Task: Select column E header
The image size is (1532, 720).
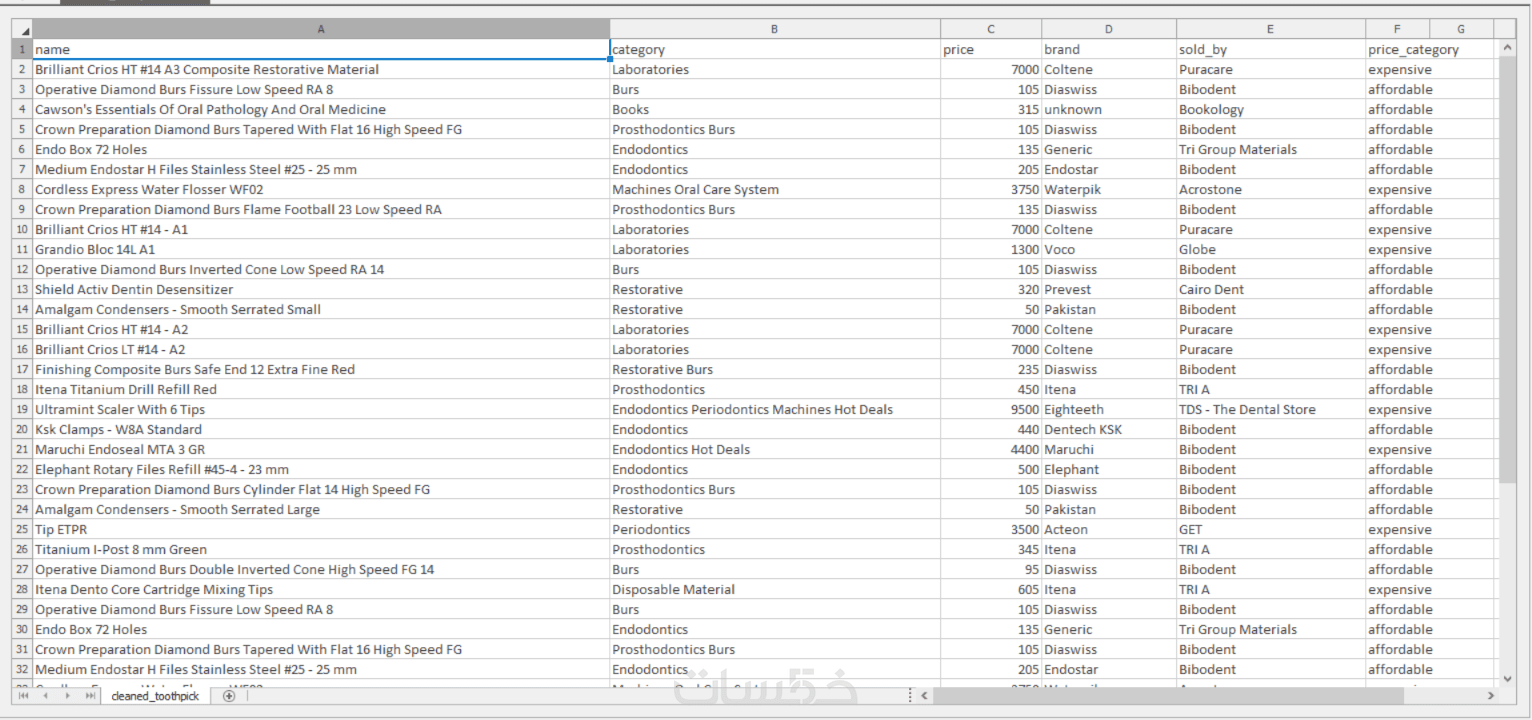Action: (x=1271, y=29)
